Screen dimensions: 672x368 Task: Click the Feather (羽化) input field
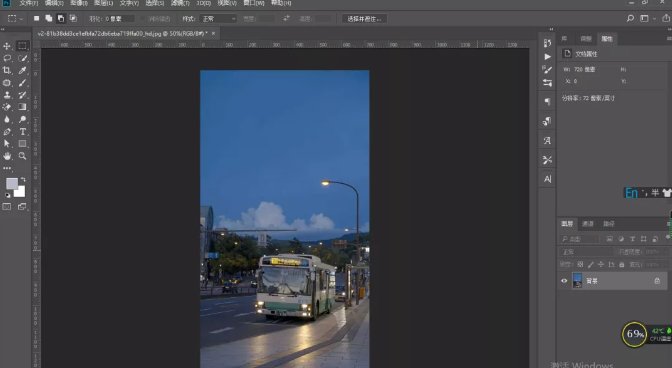[x=120, y=19]
